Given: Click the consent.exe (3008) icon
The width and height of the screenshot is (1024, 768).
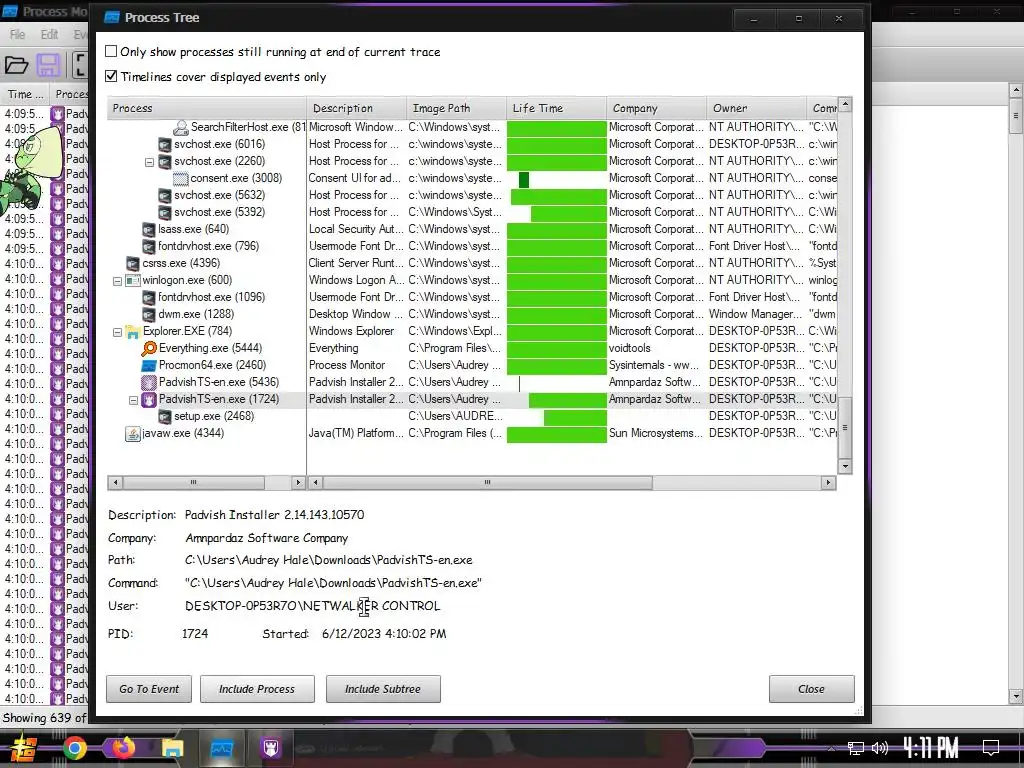Looking at the screenshot, I should [x=181, y=178].
